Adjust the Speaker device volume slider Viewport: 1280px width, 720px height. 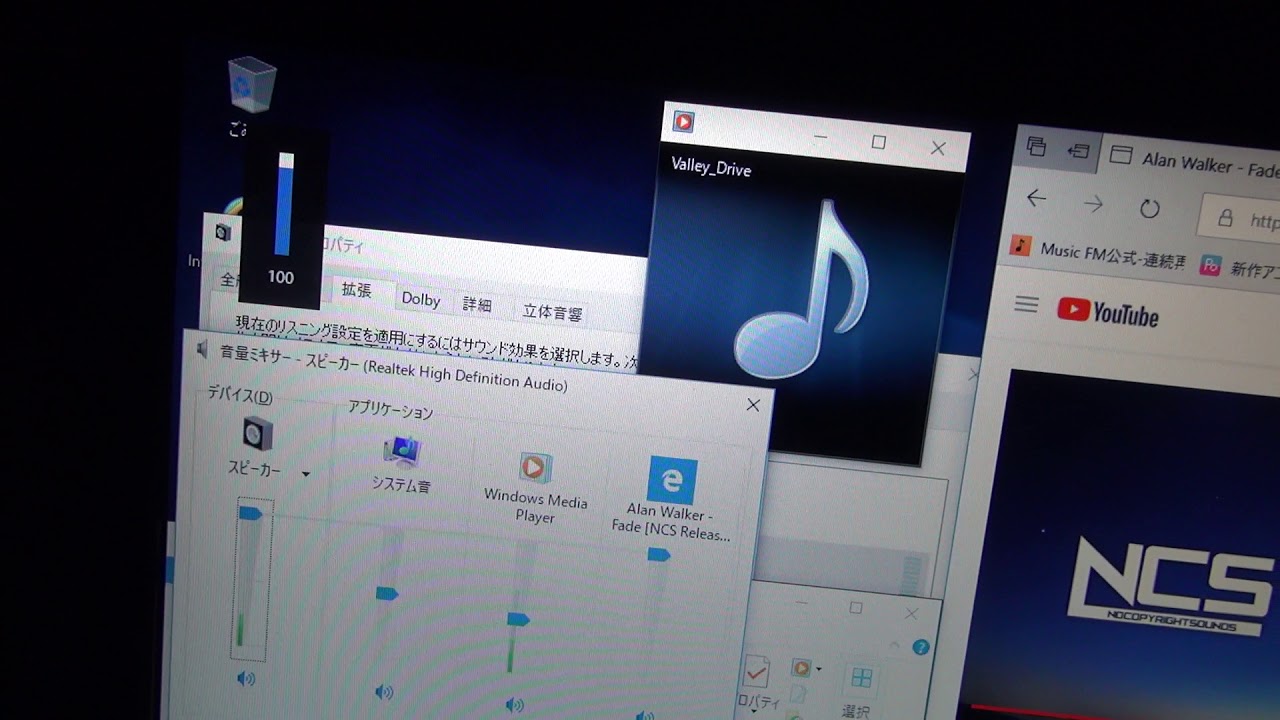coord(250,513)
